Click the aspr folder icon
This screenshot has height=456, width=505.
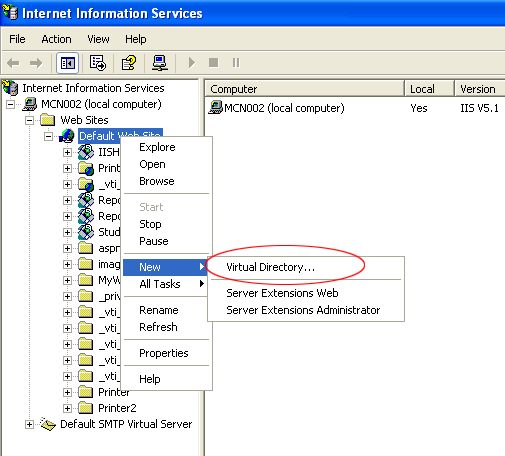(x=86, y=248)
